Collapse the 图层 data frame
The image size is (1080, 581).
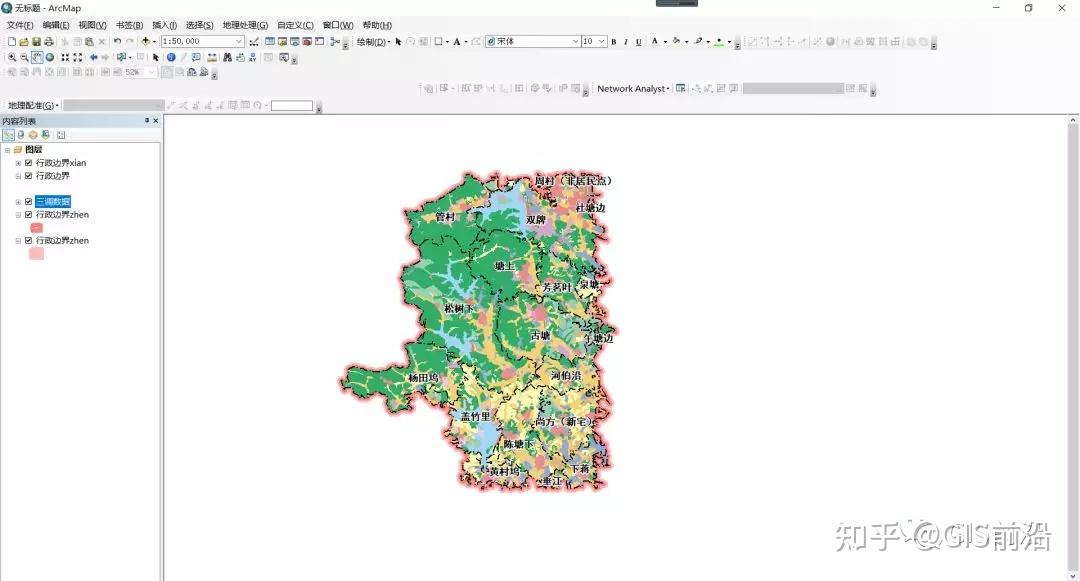pyautogui.click(x=8, y=150)
